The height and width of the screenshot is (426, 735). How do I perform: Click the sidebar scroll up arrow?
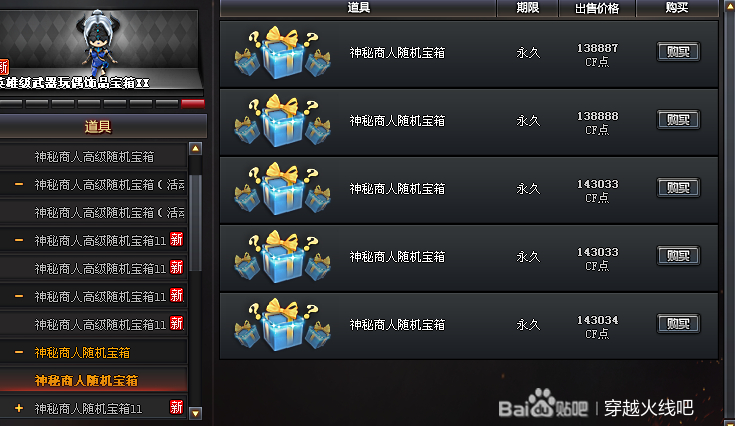click(x=195, y=149)
